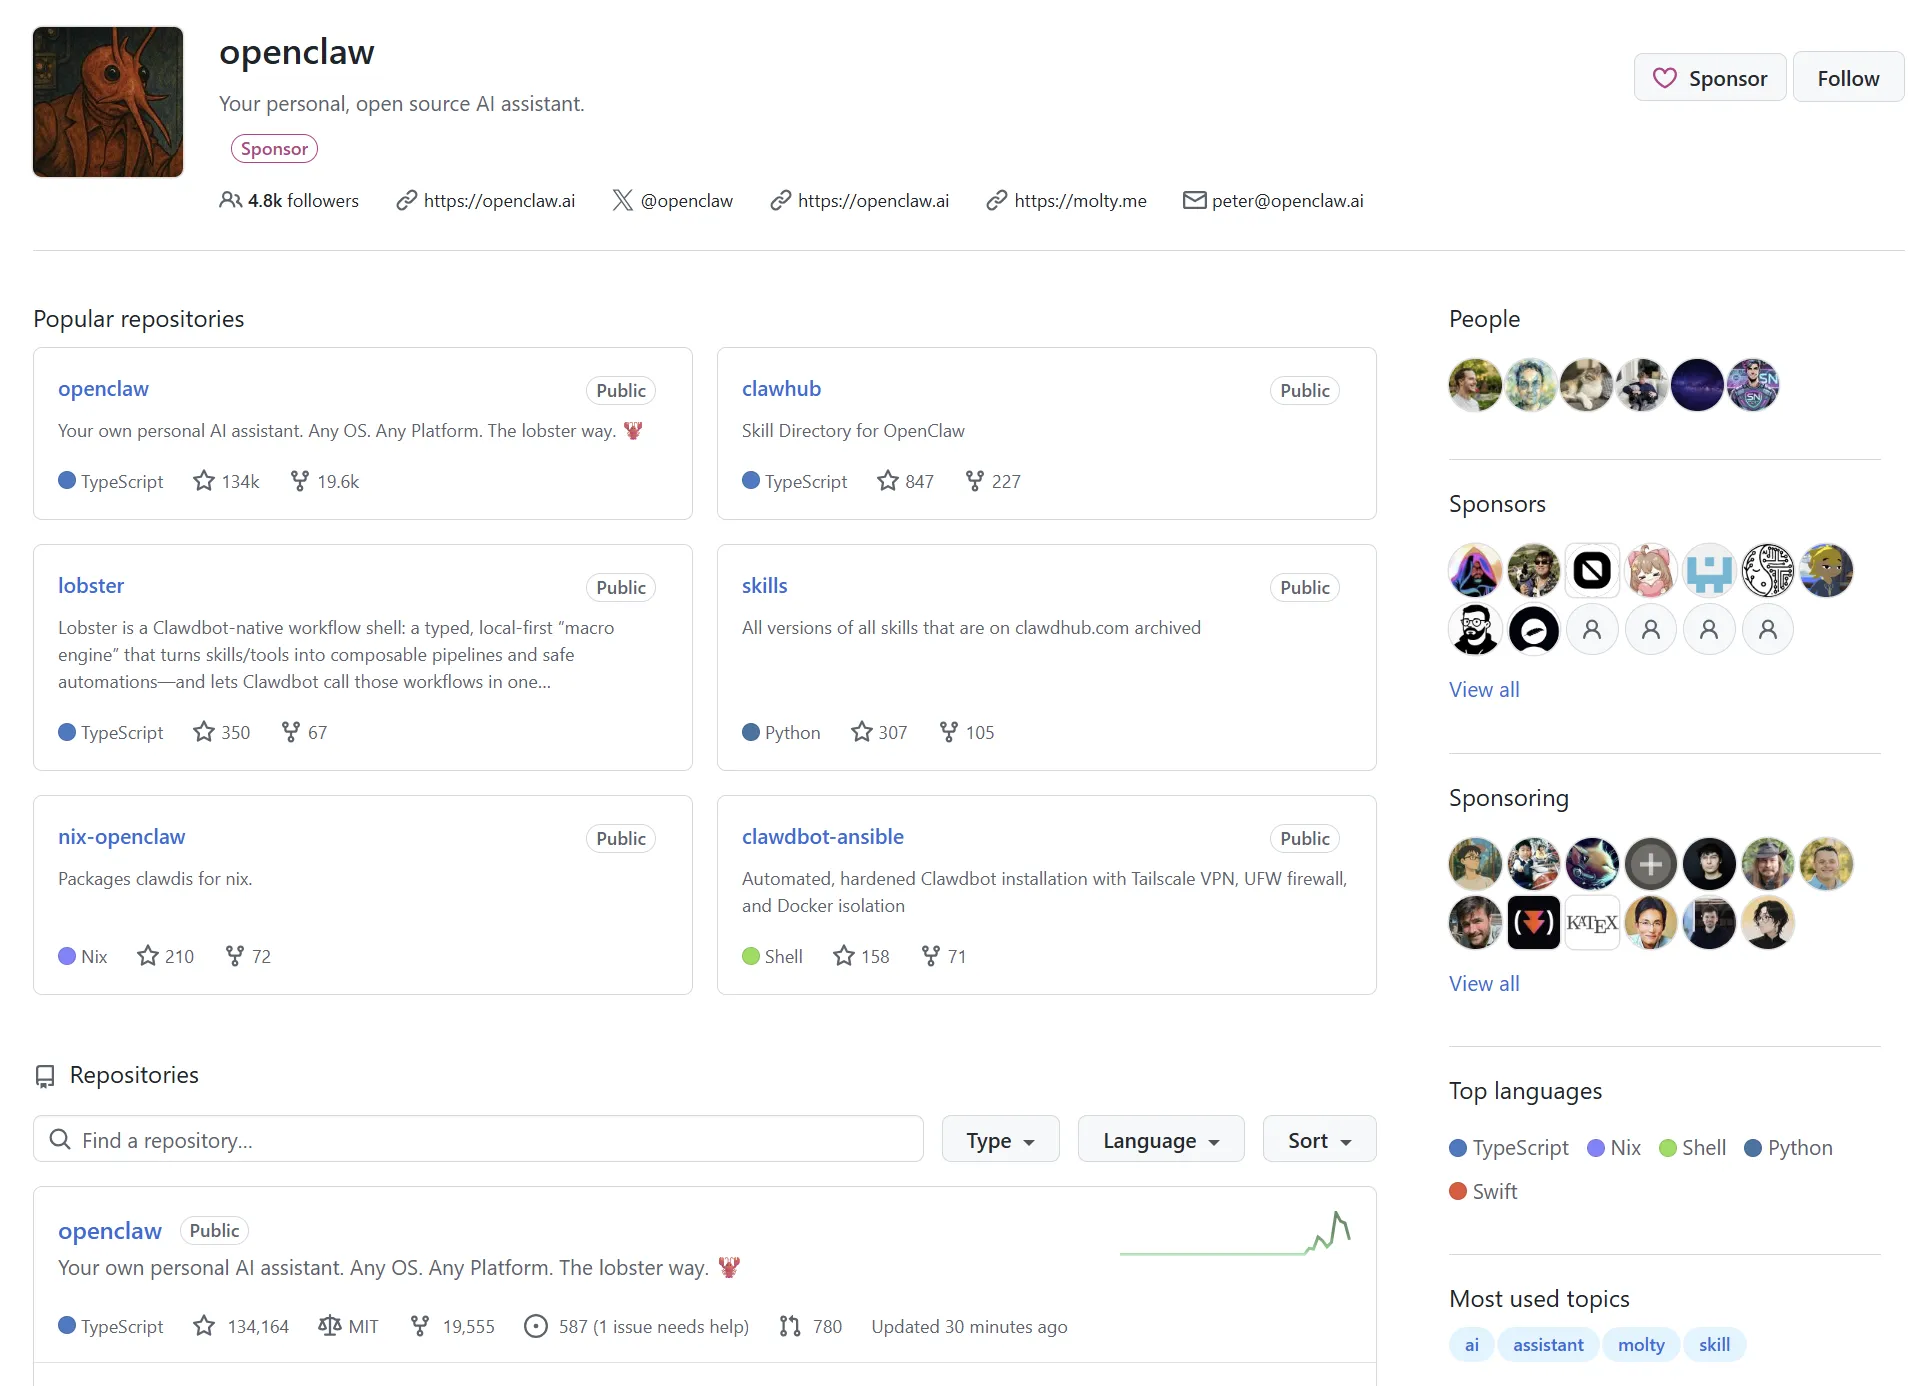Image resolution: width=1921 pixels, height=1386 pixels.
Task: Open the lobster repository
Action: point(91,585)
